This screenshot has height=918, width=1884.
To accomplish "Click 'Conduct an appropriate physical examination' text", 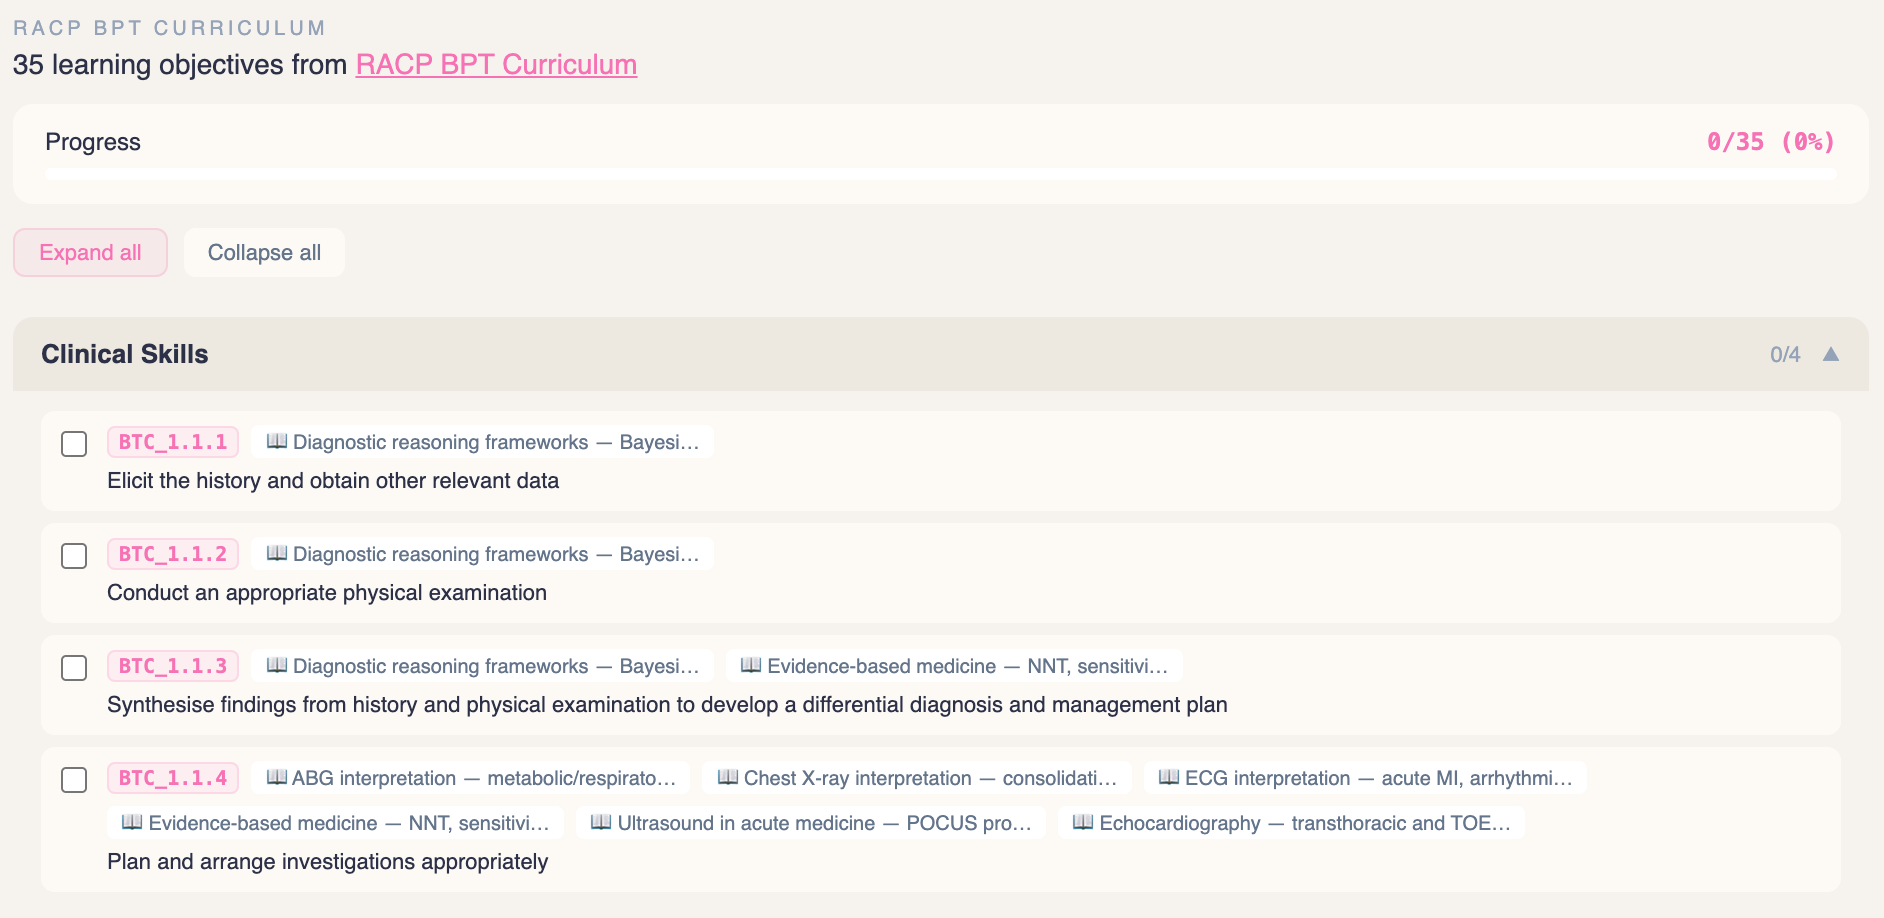I will tap(327, 593).
